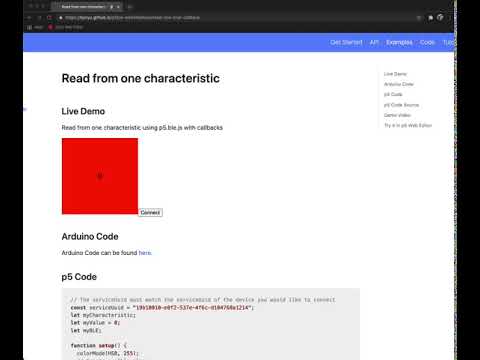The width and height of the screenshot is (480, 360).
Task: Open a new tab with the plus icon
Action: 130,6
